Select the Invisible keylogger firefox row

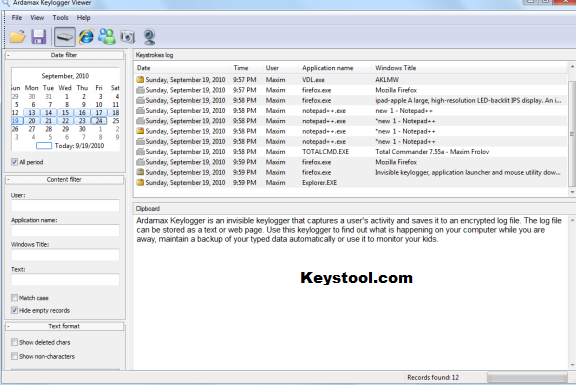(x=351, y=172)
